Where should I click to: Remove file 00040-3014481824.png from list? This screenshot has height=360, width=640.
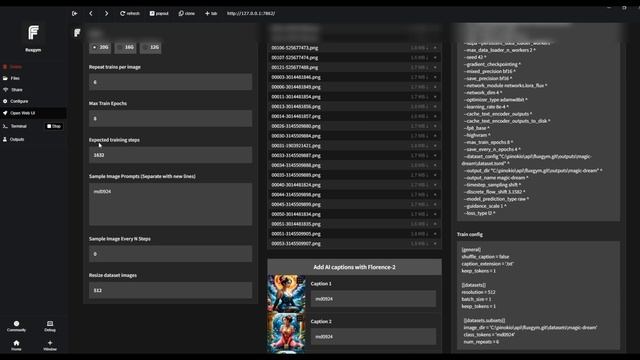(435, 185)
